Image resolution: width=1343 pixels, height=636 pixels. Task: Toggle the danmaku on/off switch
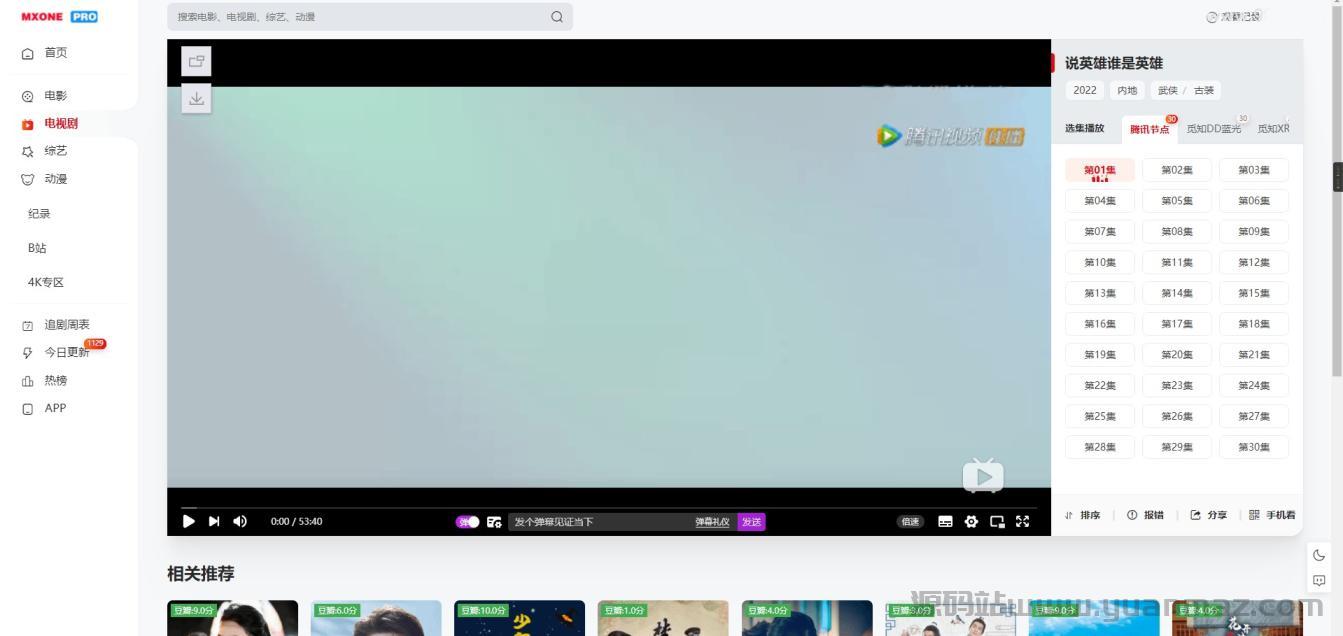[468, 521]
